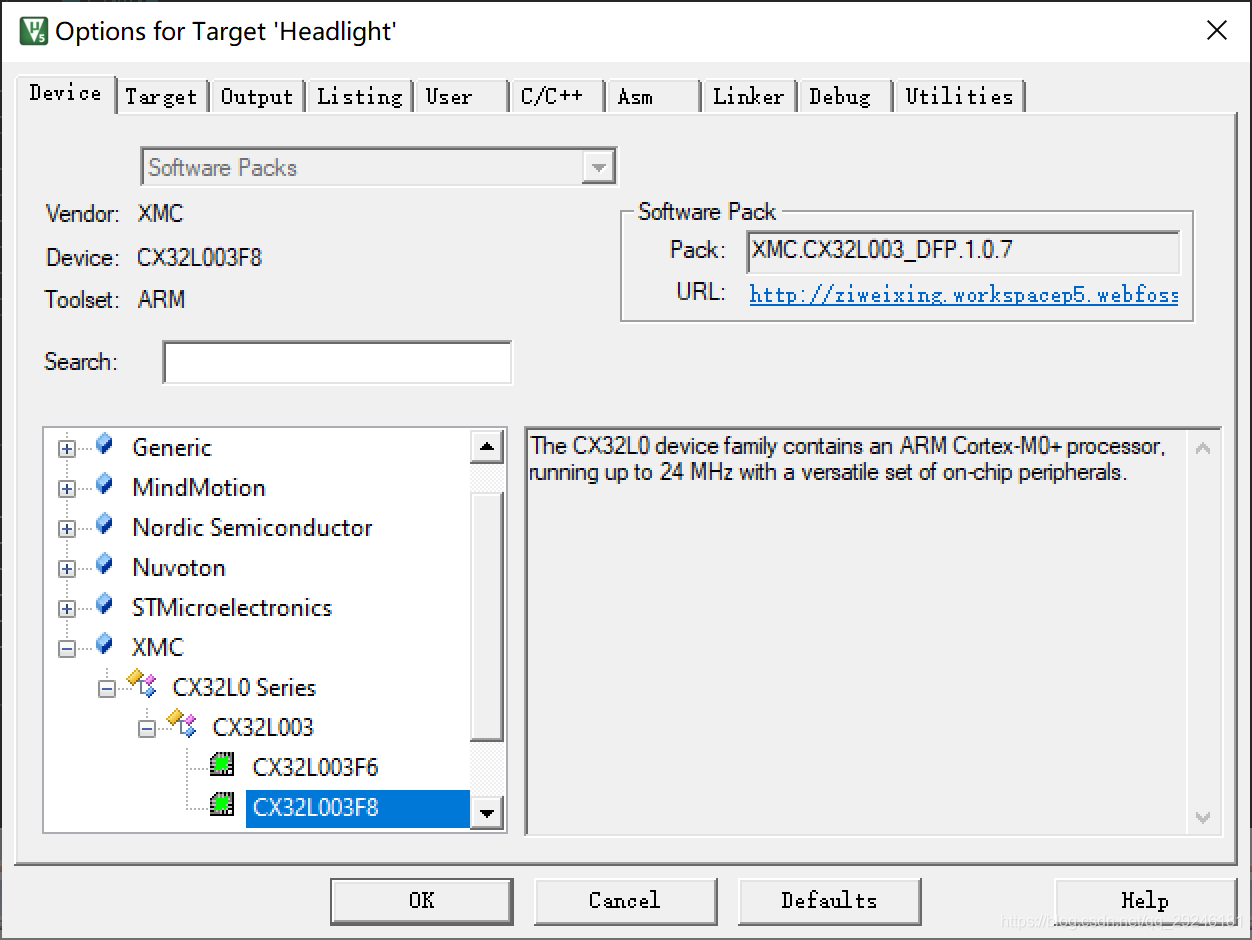Close the Options for Target dialog

pyautogui.click(x=1217, y=30)
